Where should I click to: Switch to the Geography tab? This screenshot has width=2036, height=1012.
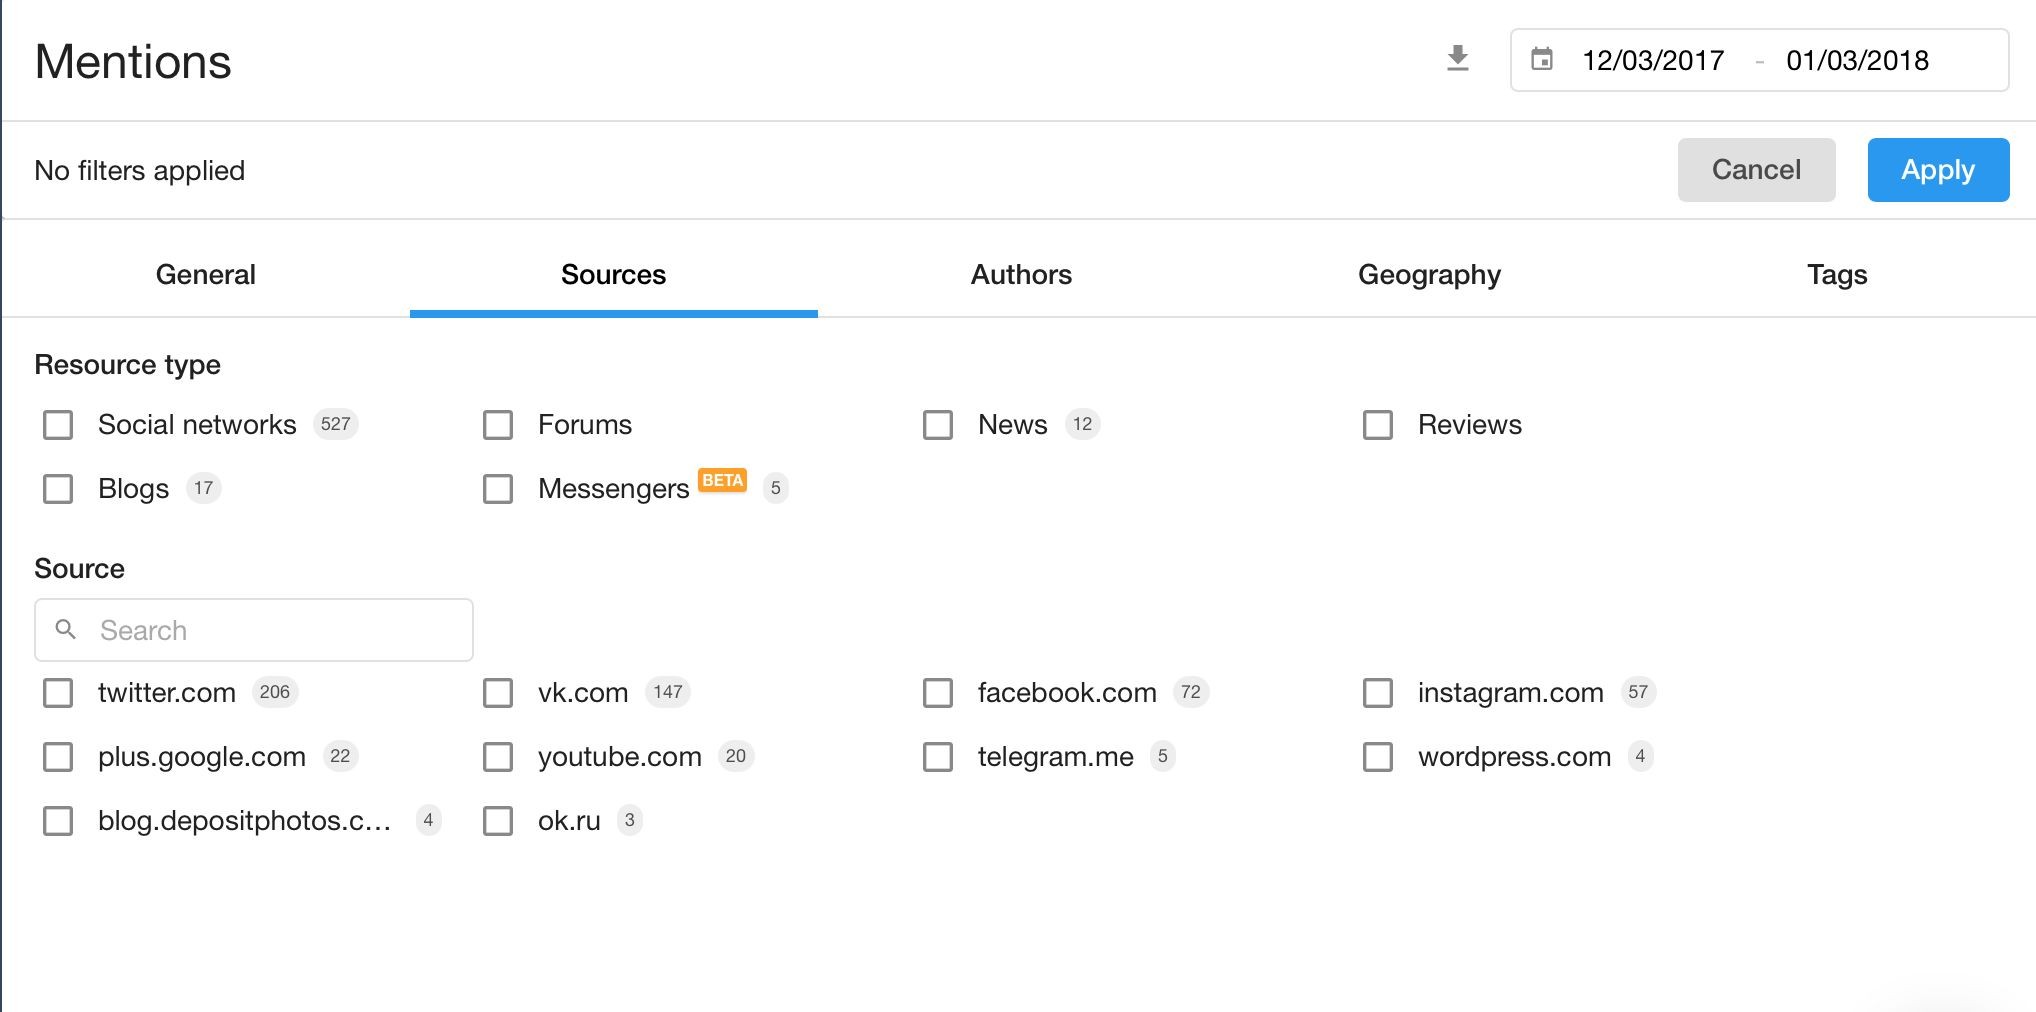tap(1430, 274)
